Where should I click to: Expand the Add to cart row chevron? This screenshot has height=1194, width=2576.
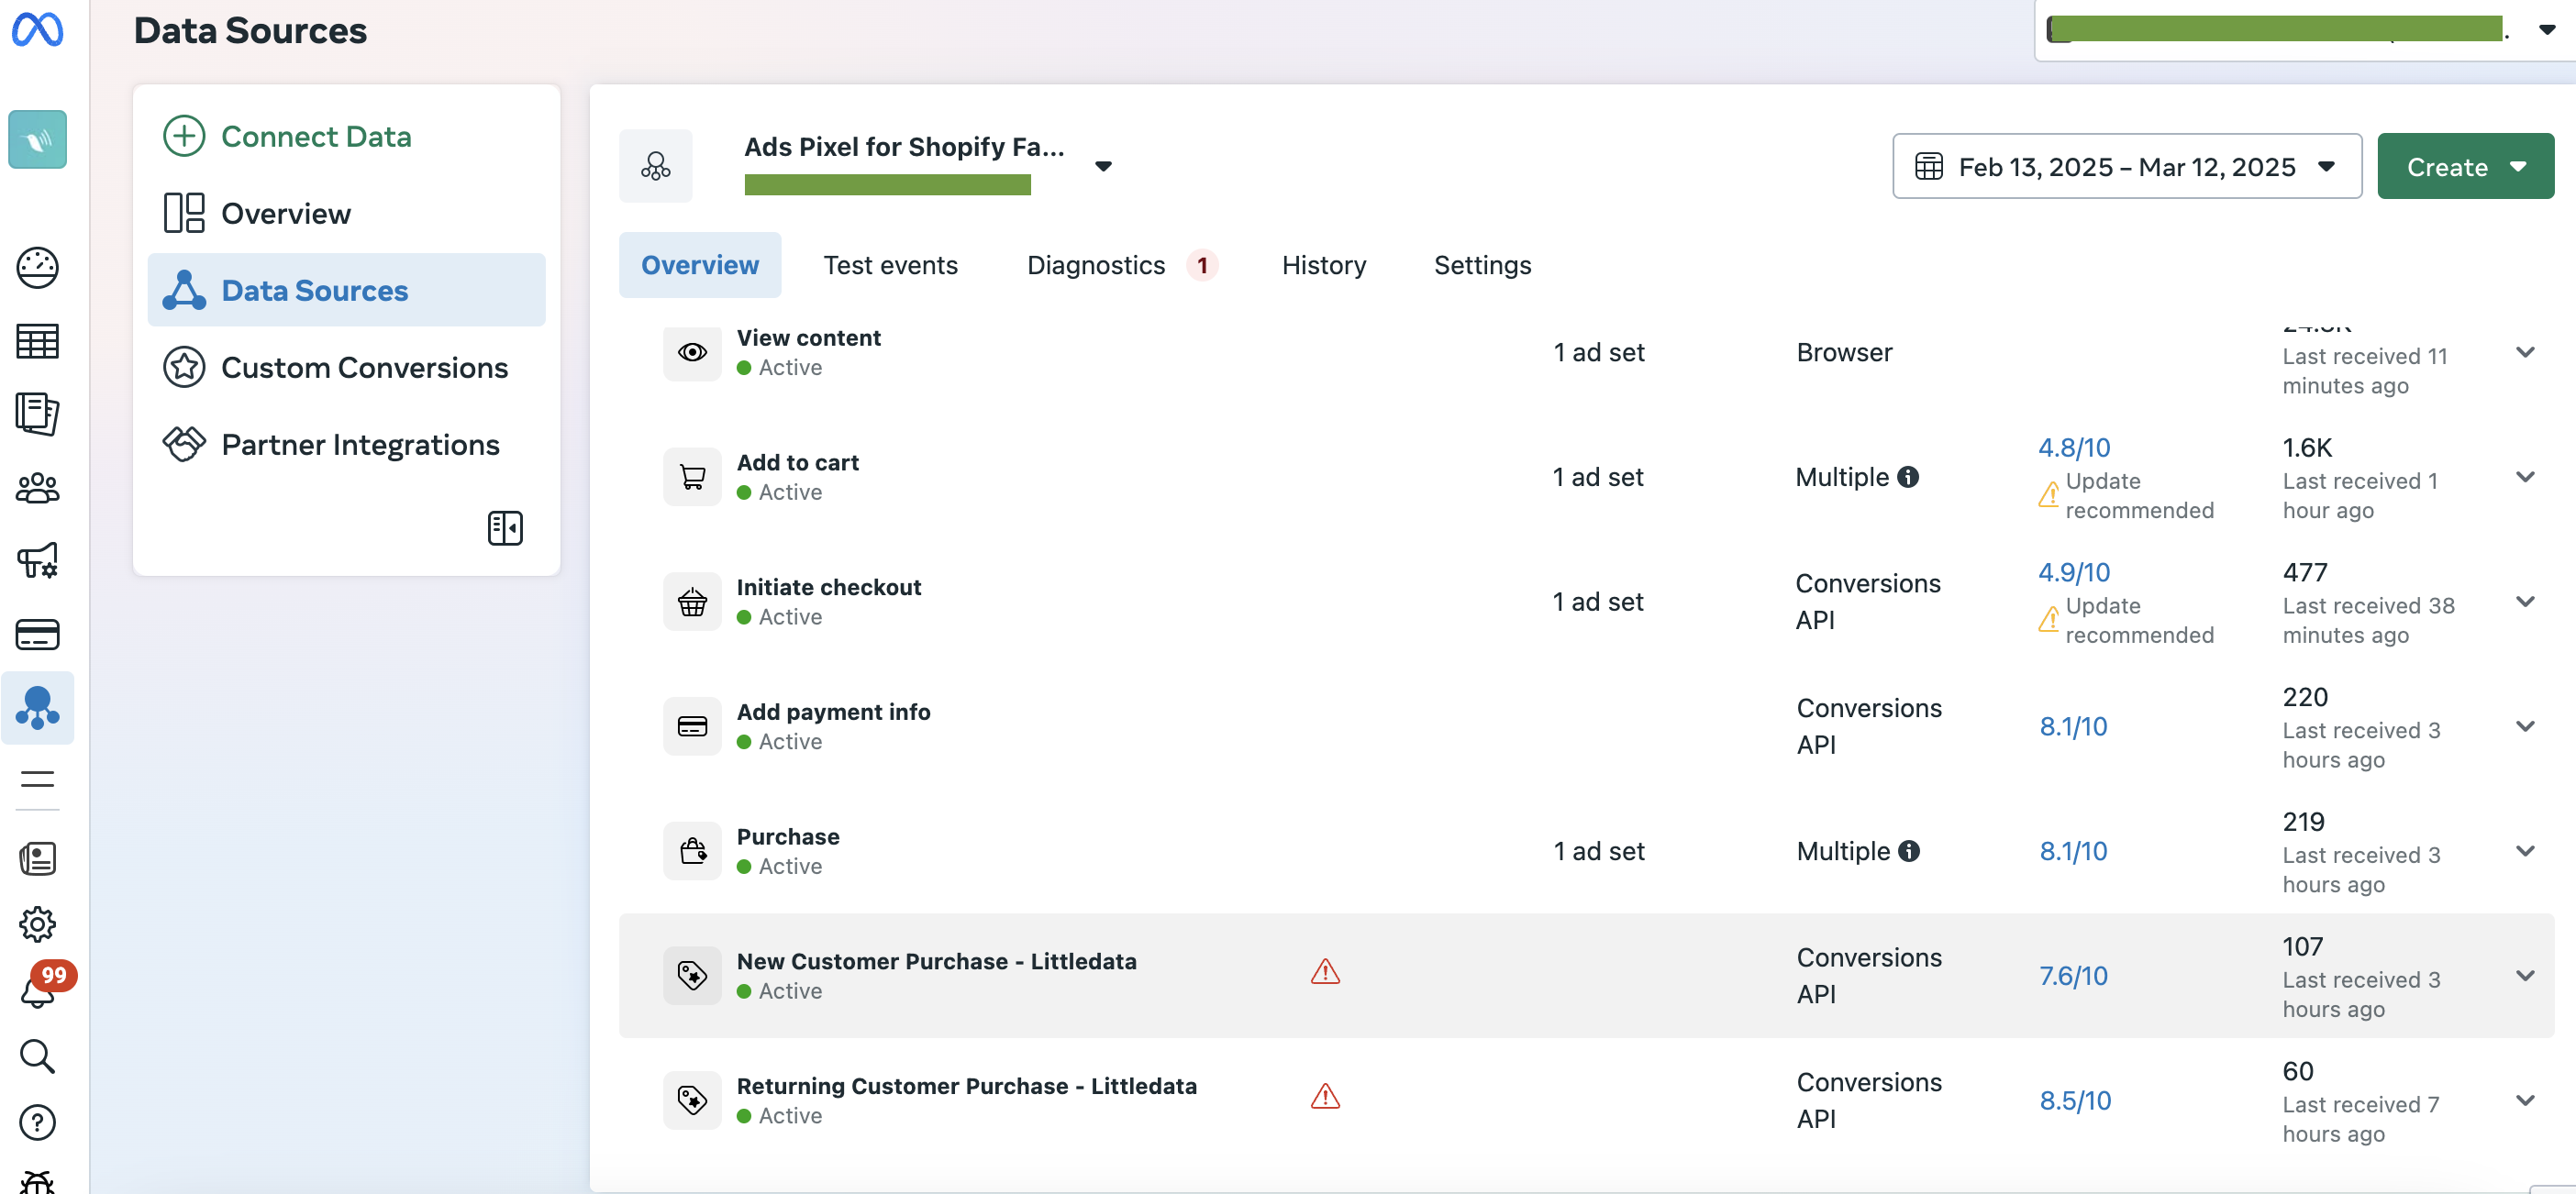tap(2525, 477)
